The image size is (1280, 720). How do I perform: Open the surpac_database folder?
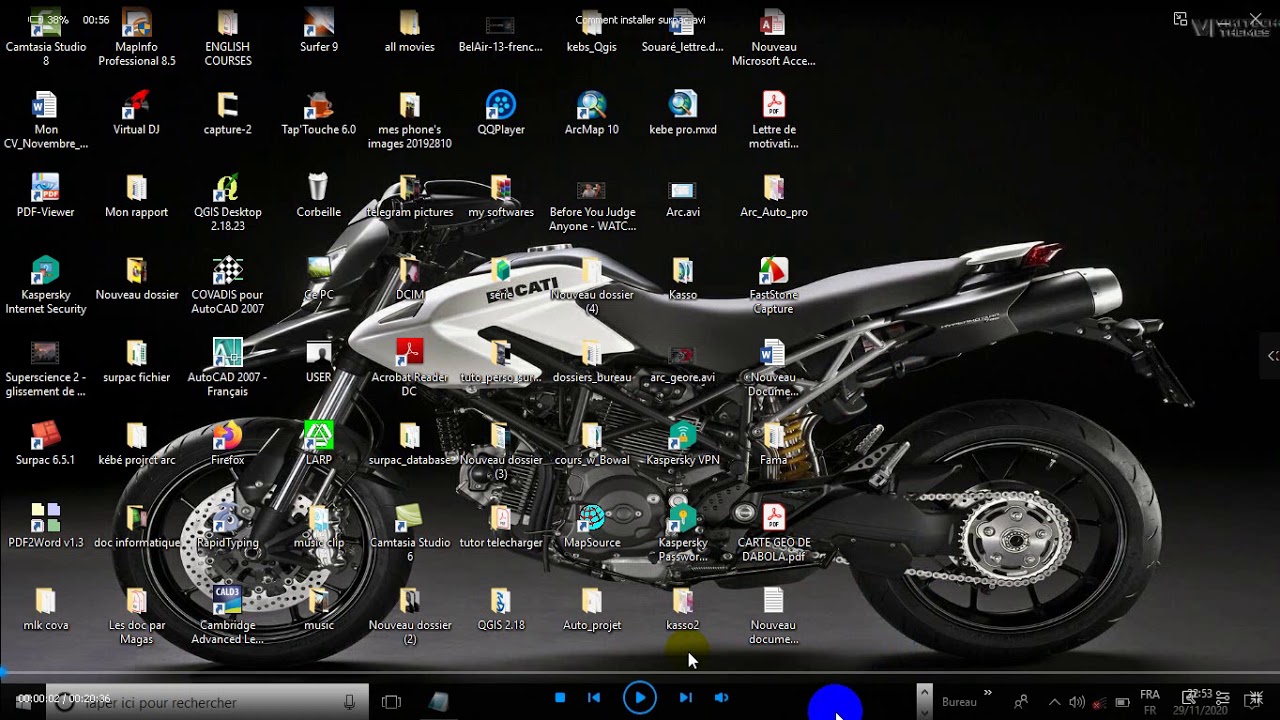410,444
